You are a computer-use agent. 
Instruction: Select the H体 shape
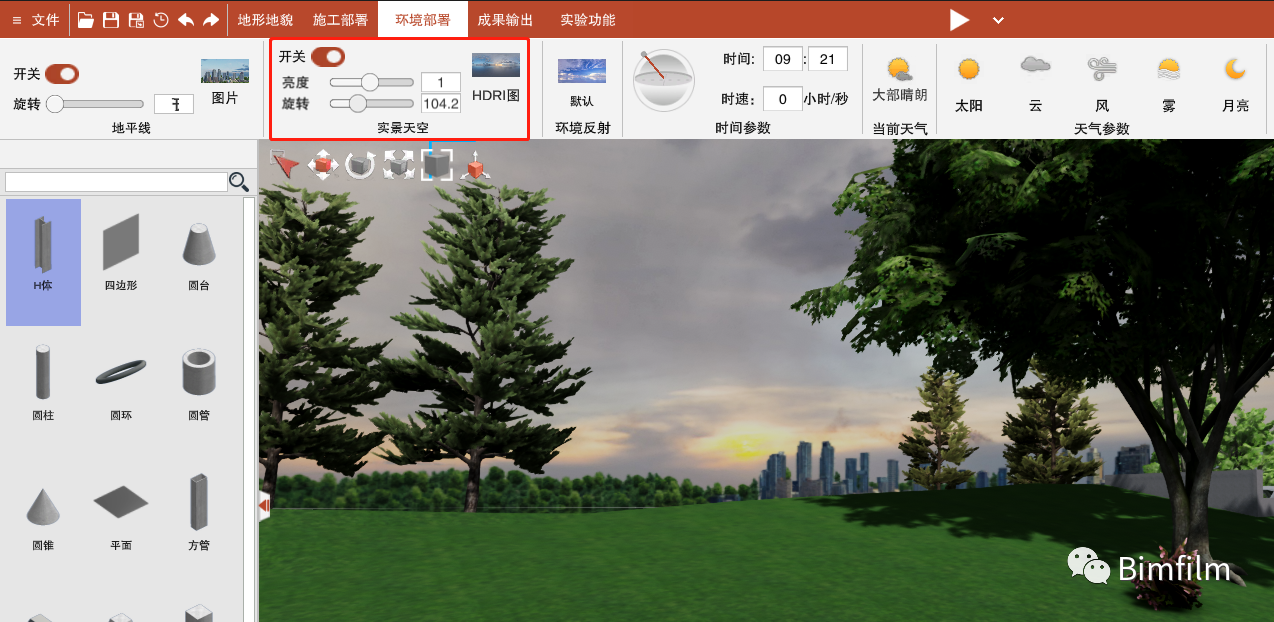tap(43, 262)
